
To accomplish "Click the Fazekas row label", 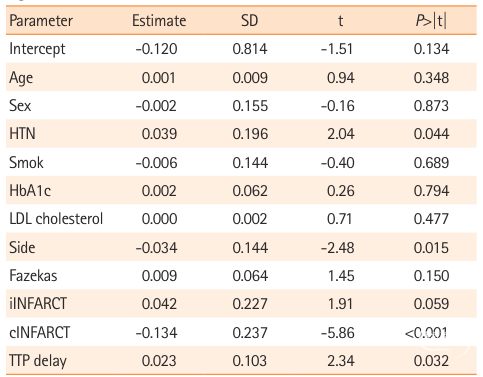I will [x=33, y=276].
